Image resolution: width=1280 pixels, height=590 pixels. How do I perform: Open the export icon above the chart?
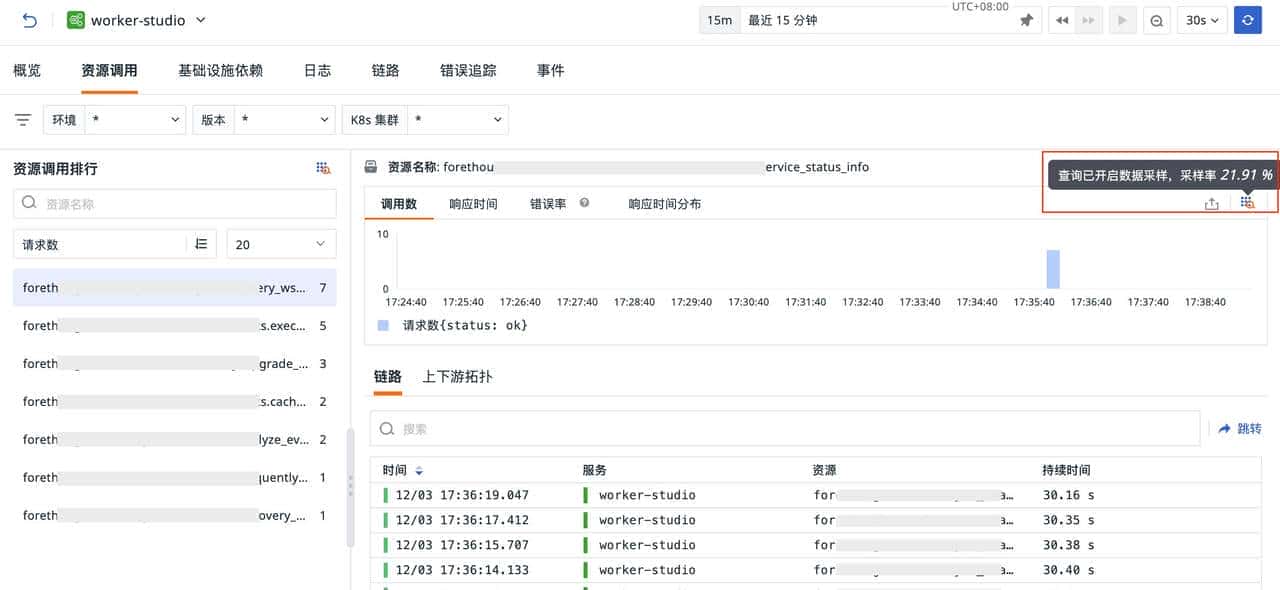click(x=1211, y=203)
